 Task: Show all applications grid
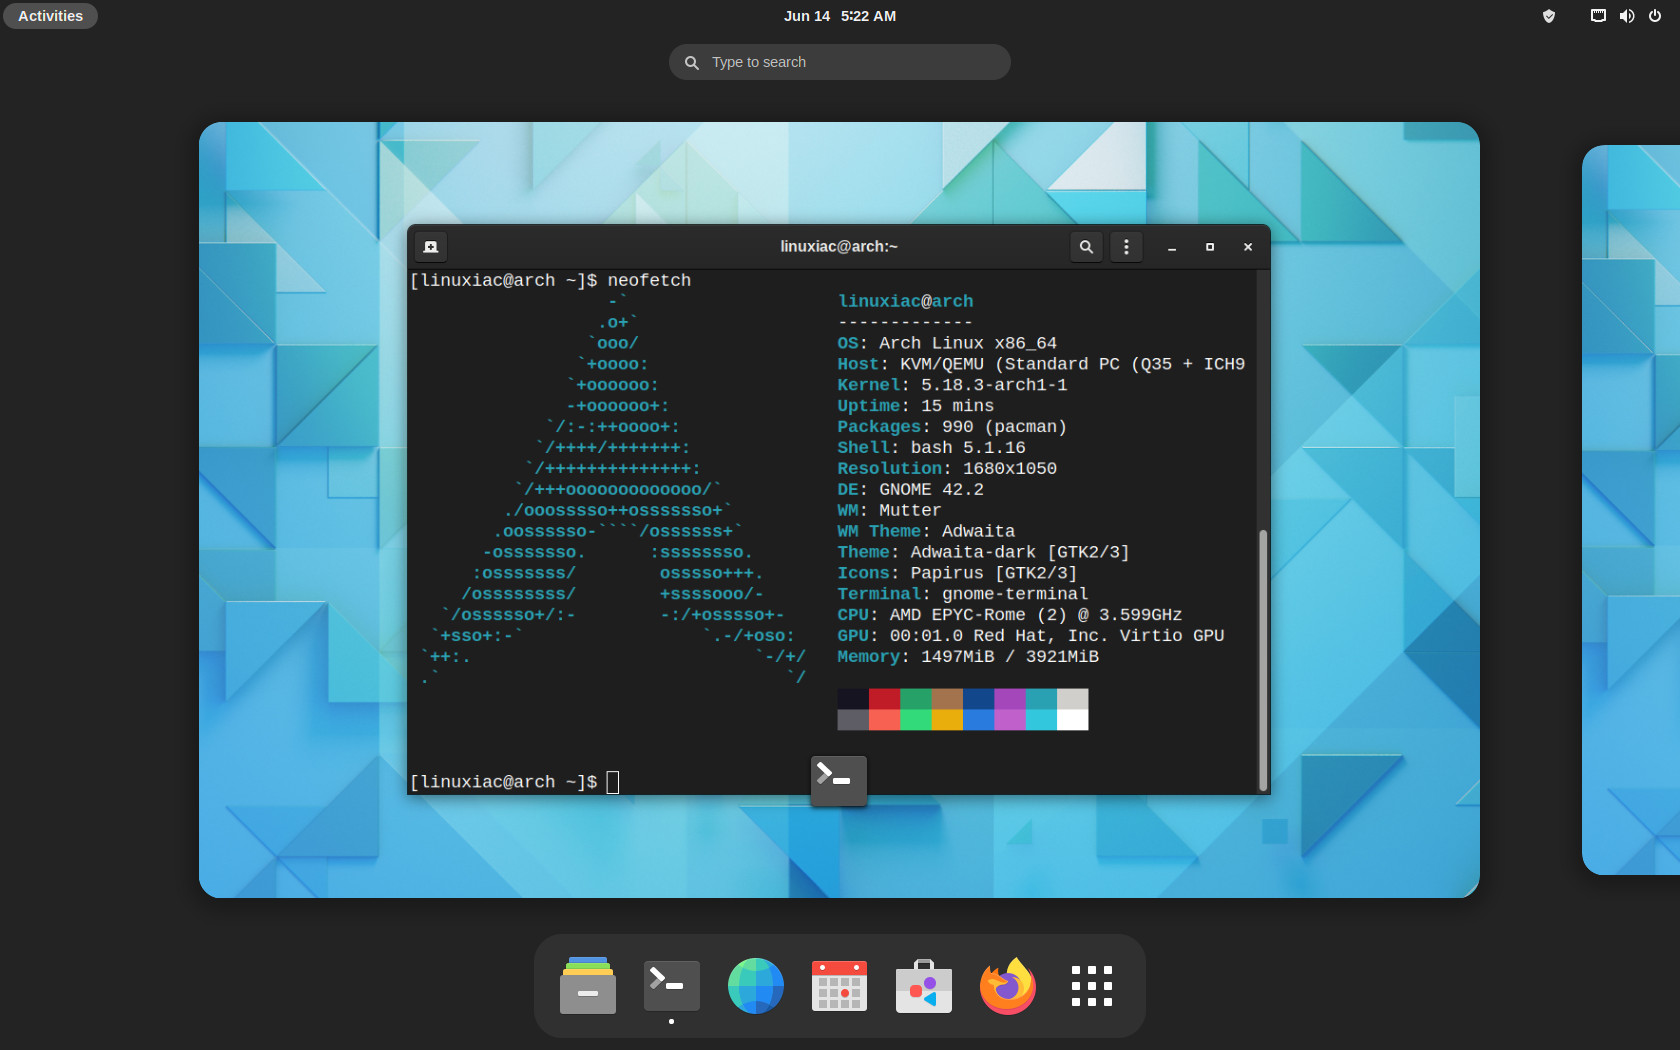pyautogui.click(x=1091, y=986)
